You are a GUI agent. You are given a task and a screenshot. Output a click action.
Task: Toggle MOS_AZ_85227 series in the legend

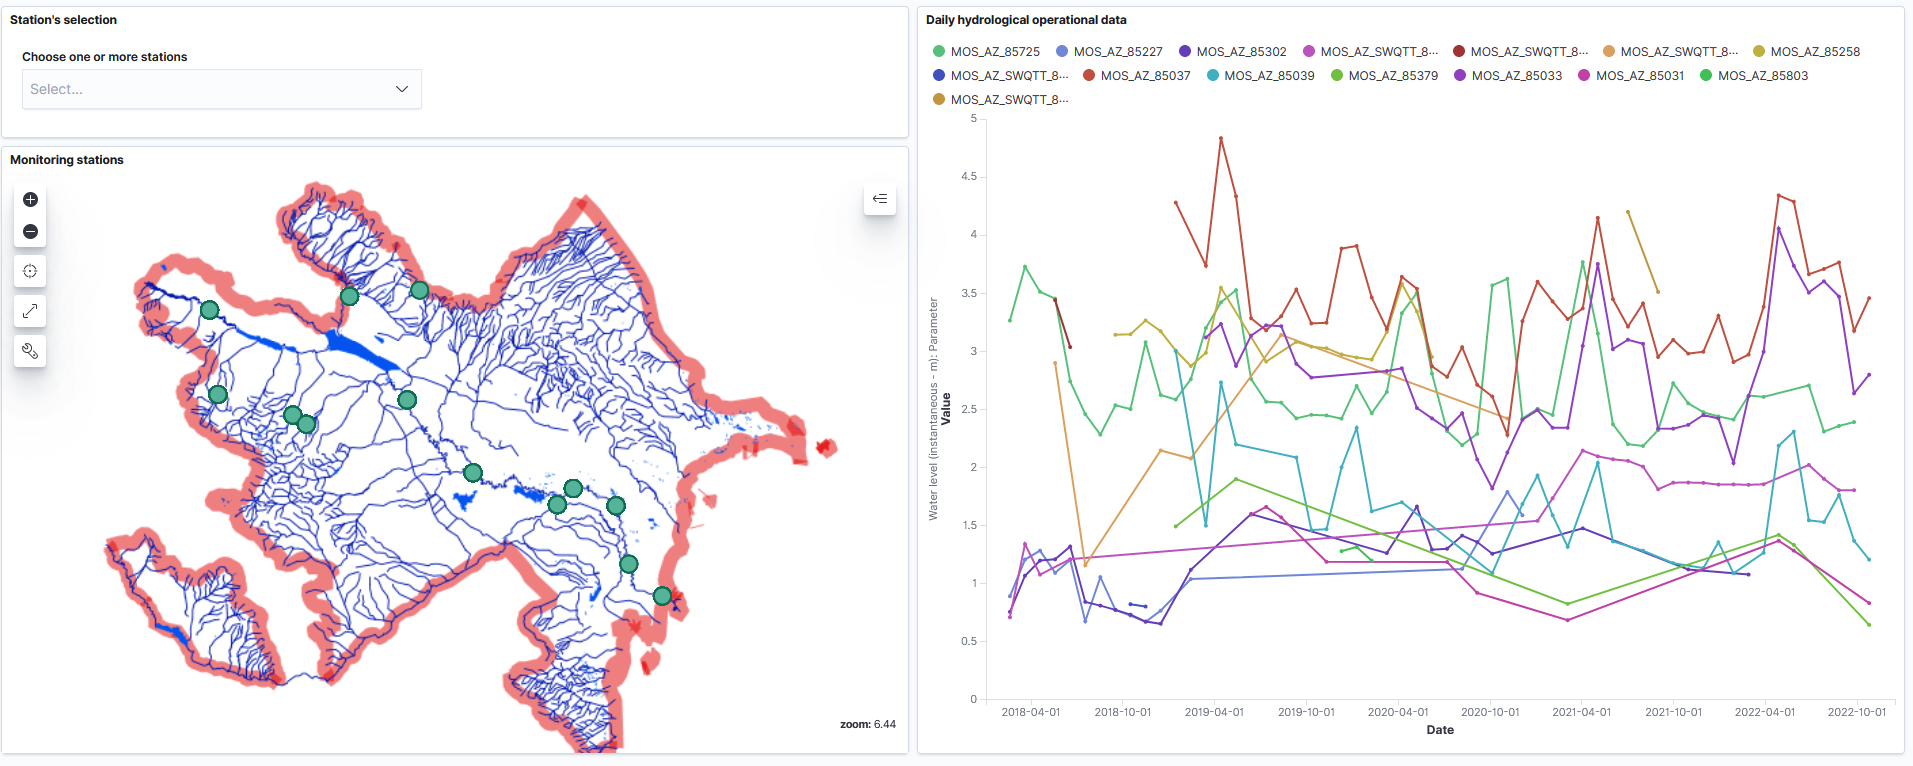pyautogui.click(x=1117, y=52)
